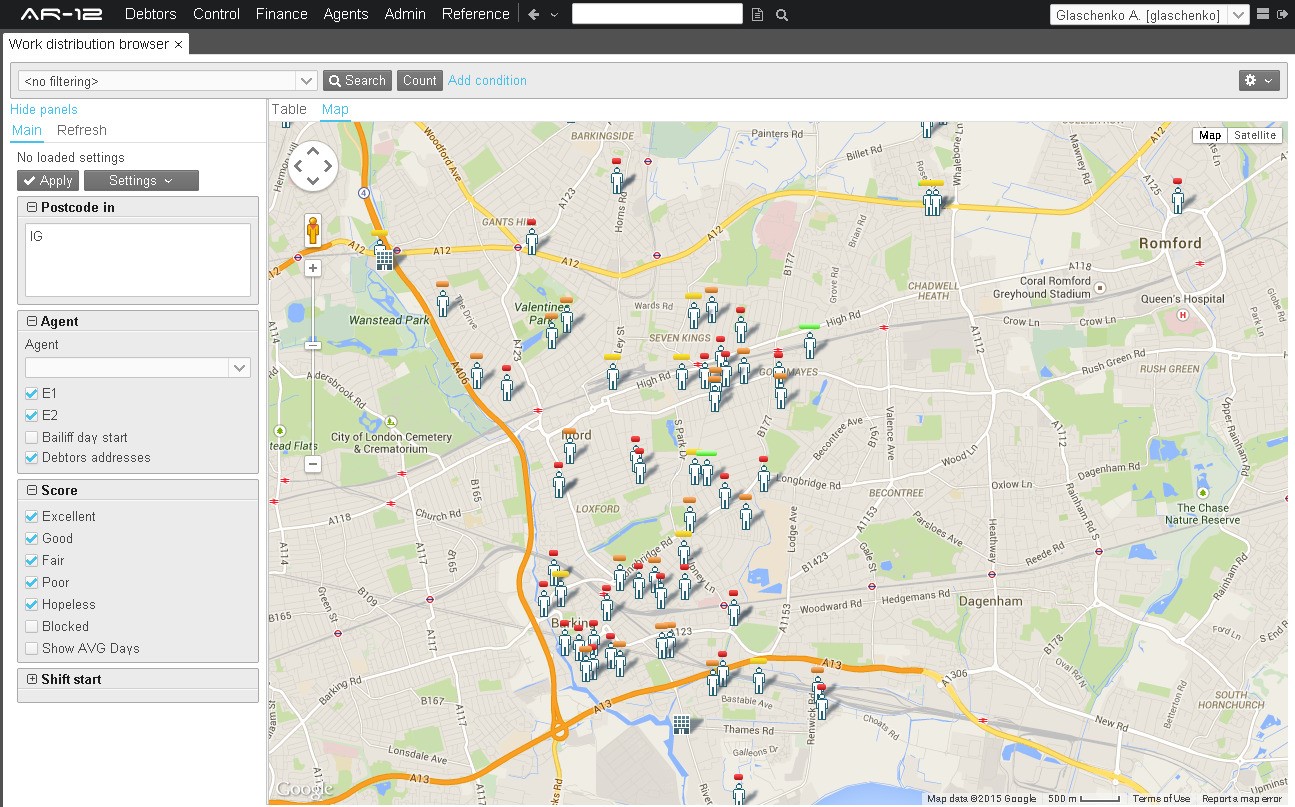Image resolution: width=1295 pixels, height=807 pixels.
Task: Select the red-bar marker left of Longbridge Rd label
Action: [x=764, y=476]
